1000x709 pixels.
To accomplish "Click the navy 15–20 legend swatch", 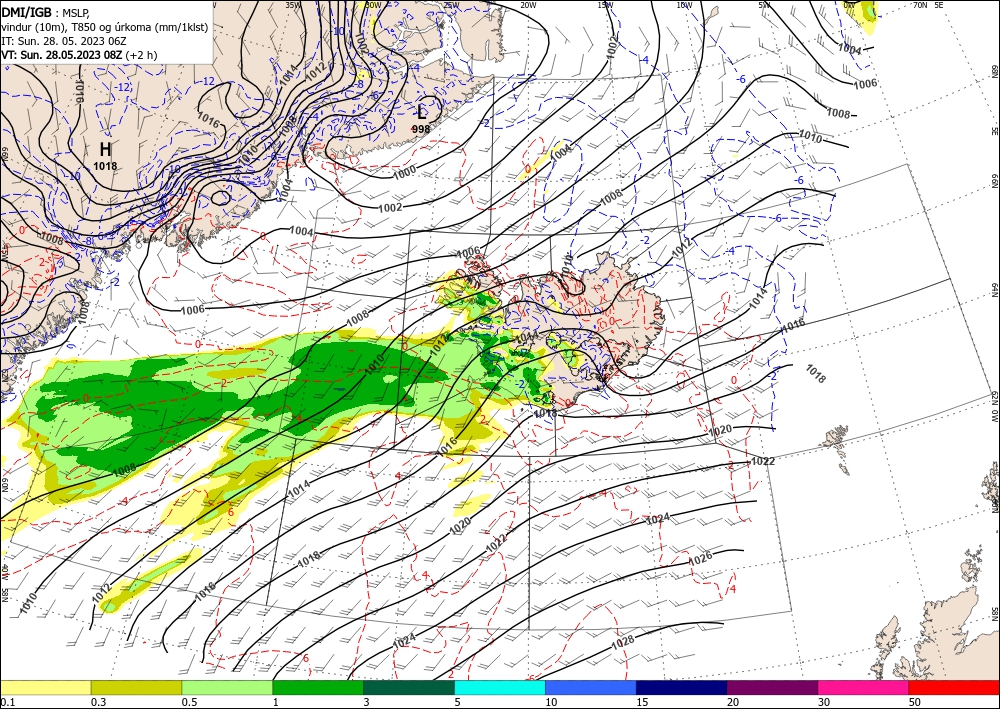I will click(x=682, y=688).
